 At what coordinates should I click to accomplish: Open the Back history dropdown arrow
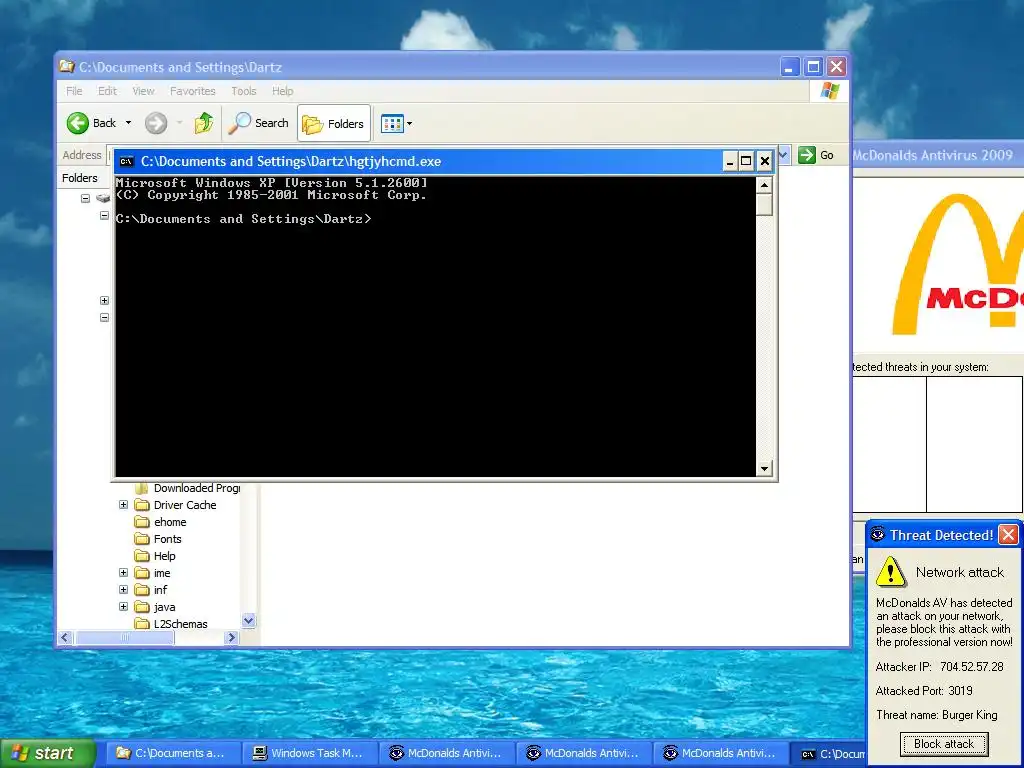[x=129, y=123]
